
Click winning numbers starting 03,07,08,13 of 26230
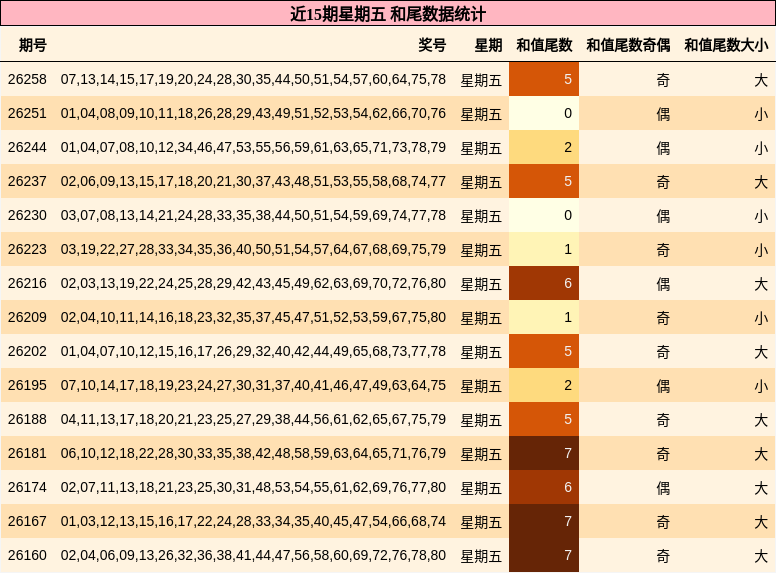(x=253, y=215)
